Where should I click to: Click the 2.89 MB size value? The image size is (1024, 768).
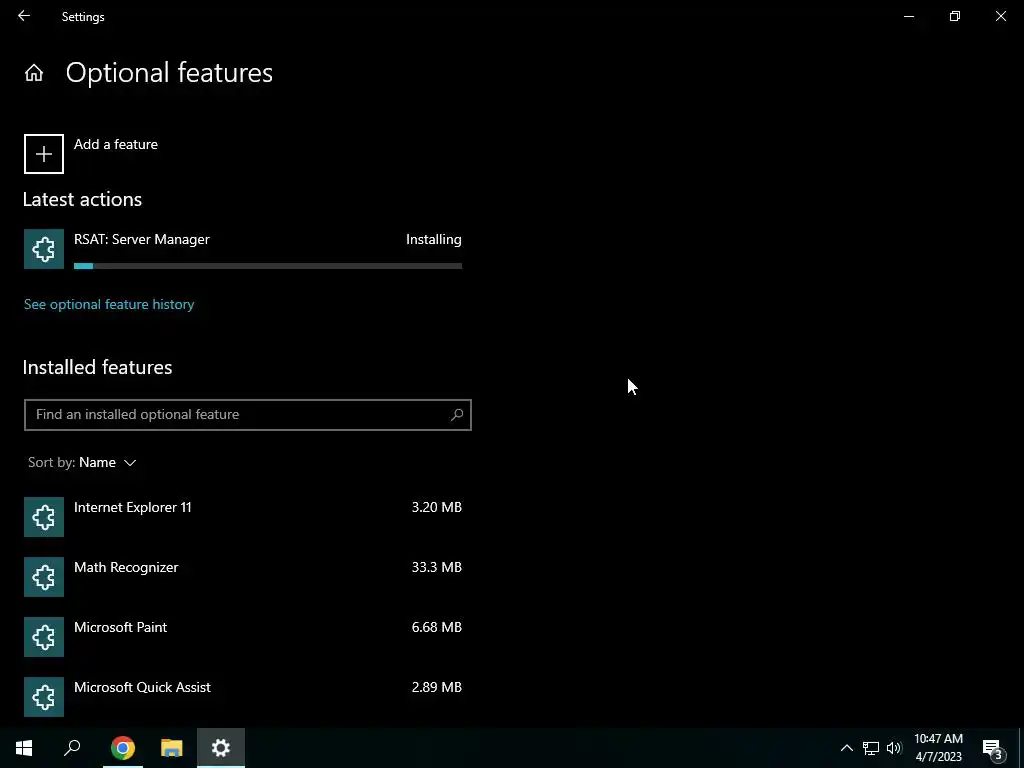click(x=436, y=688)
